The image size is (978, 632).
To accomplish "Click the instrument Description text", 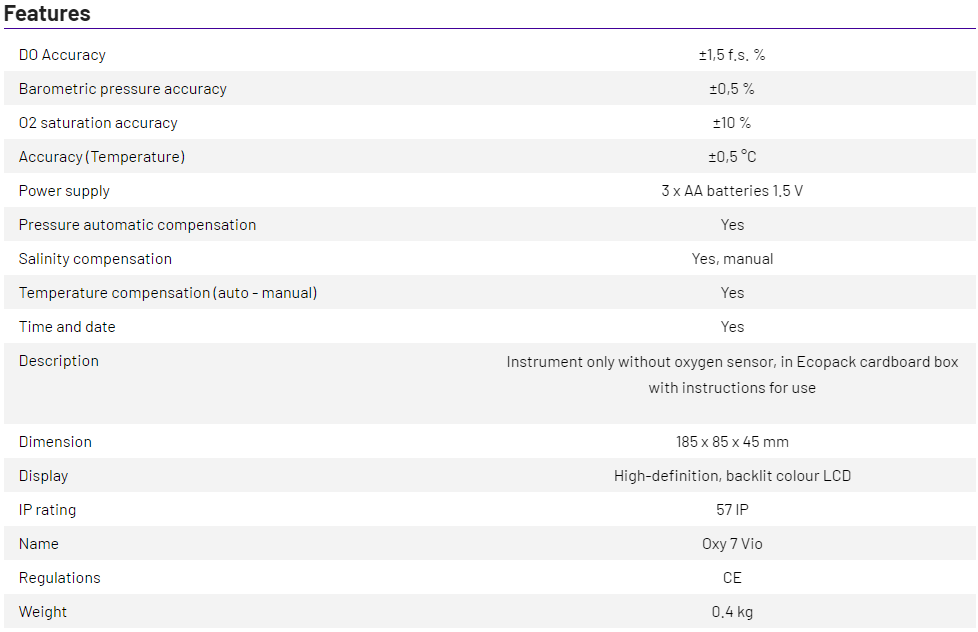I will tap(732, 374).
